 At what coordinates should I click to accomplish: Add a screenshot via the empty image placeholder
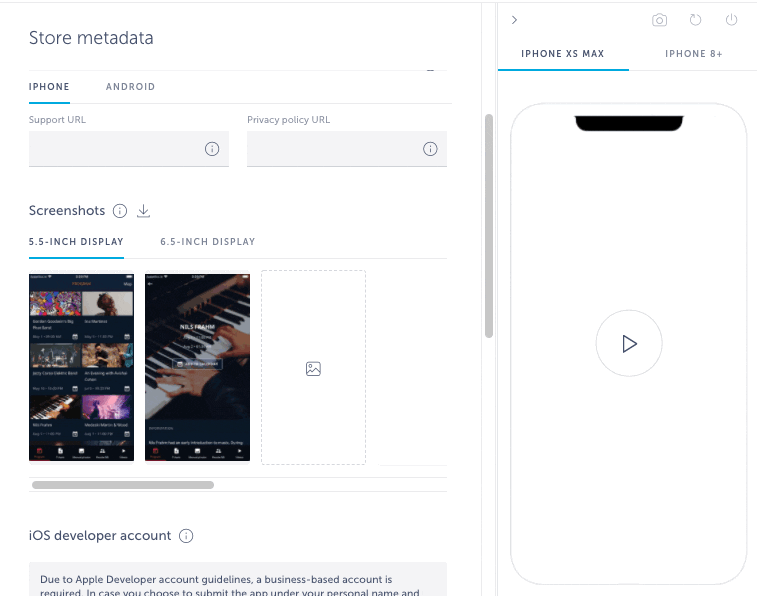[313, 368]
